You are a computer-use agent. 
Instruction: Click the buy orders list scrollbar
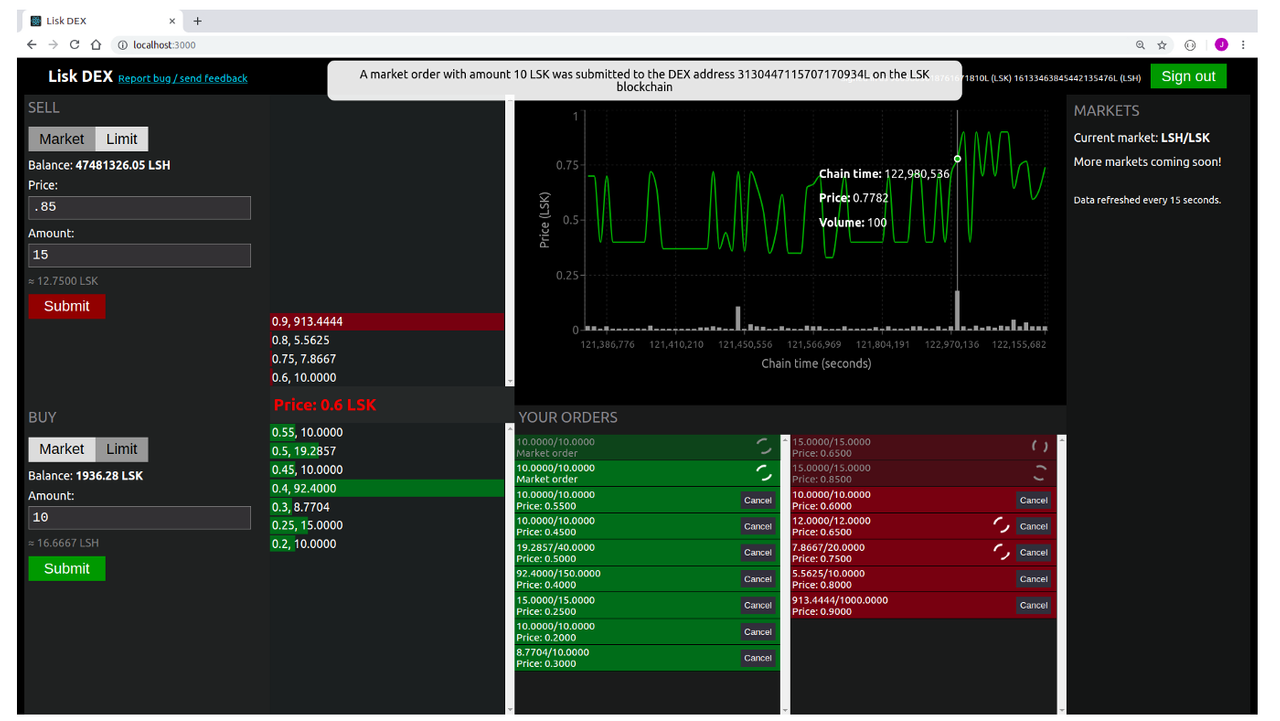click(785, 574)
